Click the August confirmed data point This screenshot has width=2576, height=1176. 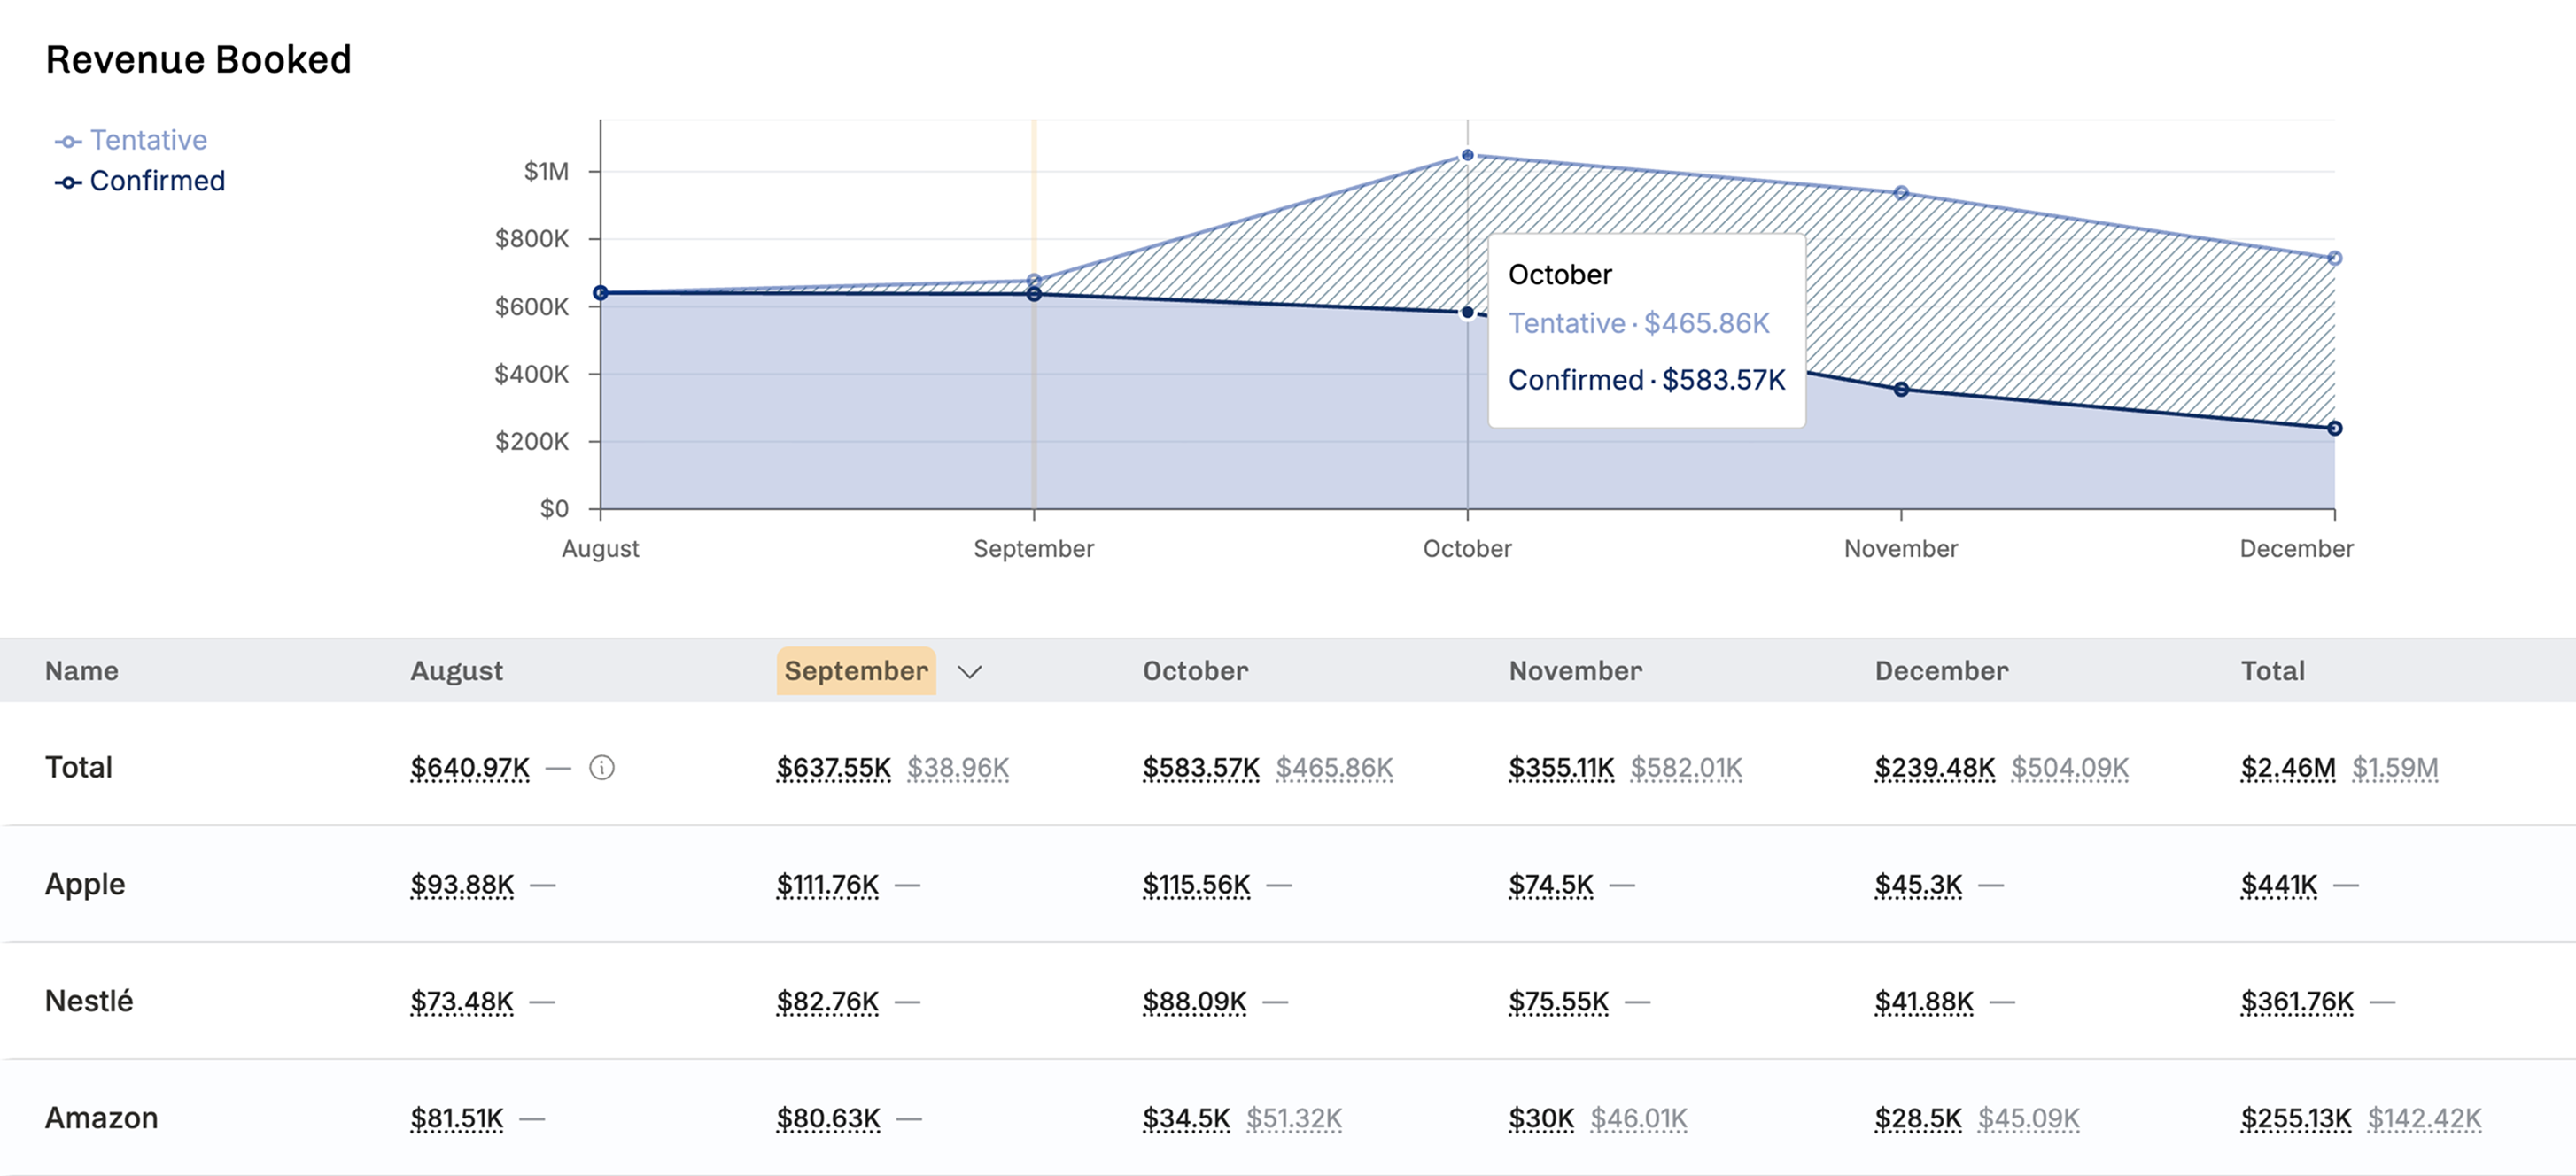[x=600, y=293]
